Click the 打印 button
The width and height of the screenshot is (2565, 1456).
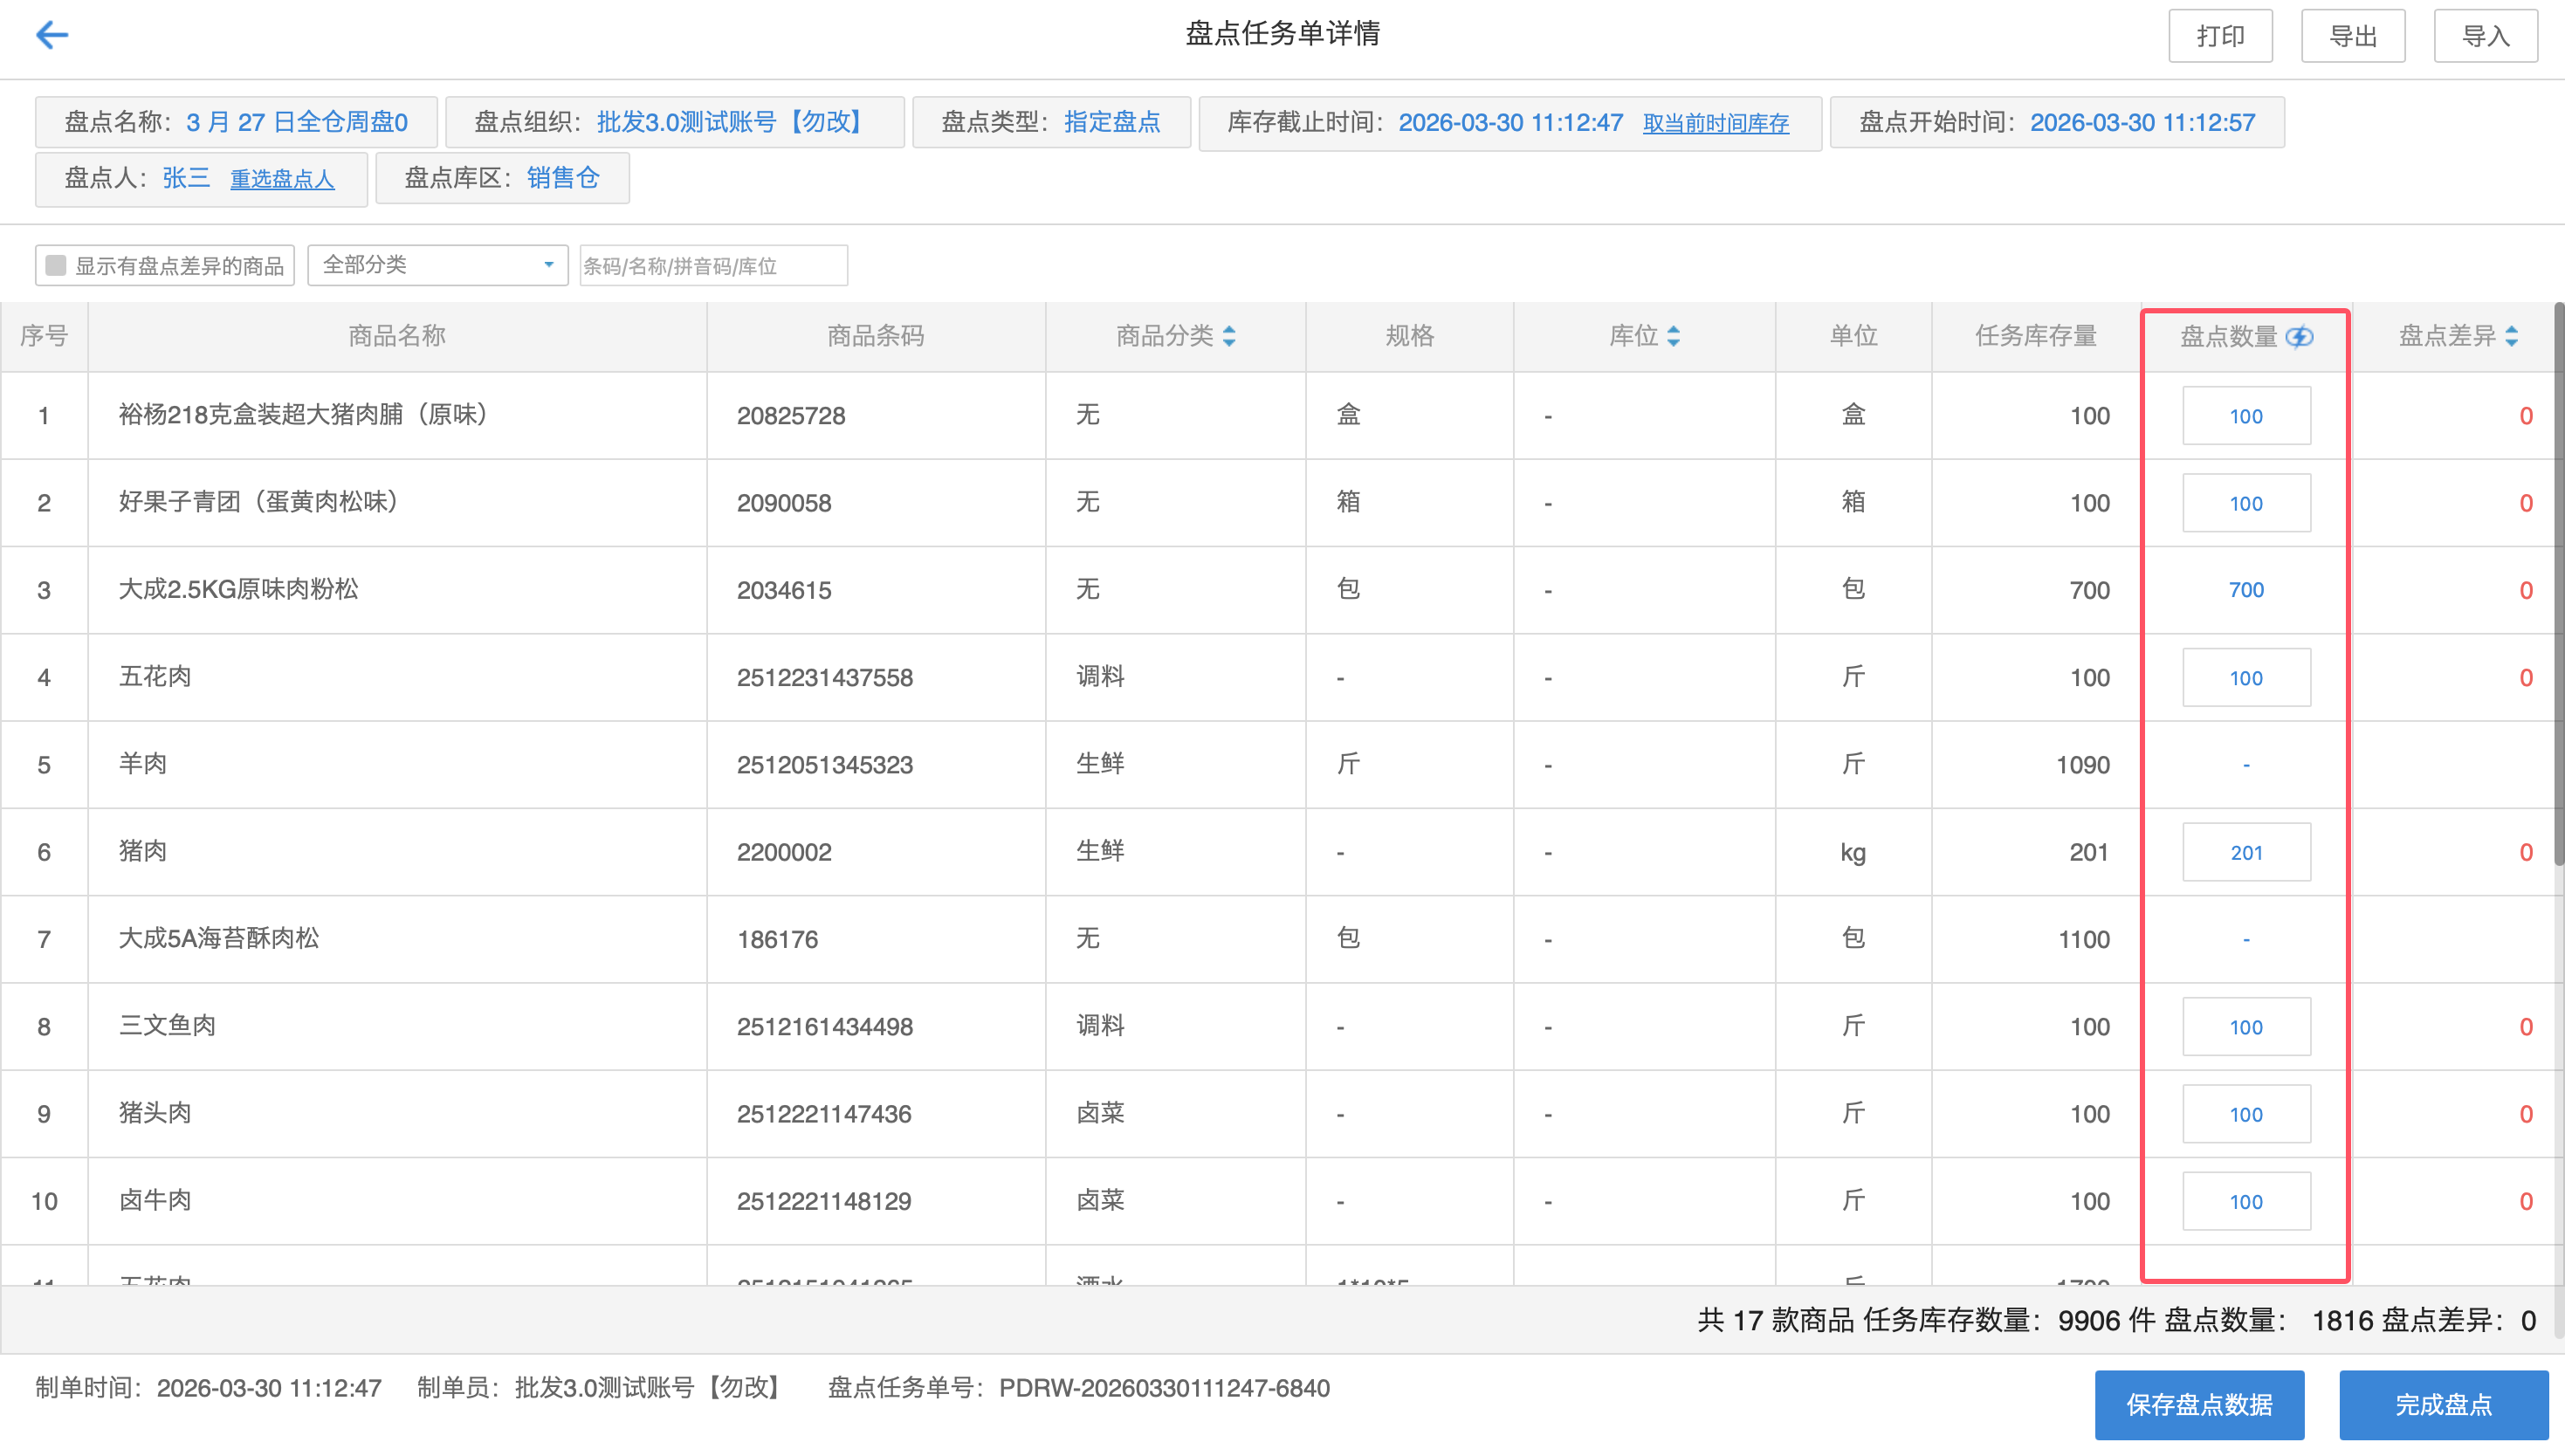(x=2220, y=37)
